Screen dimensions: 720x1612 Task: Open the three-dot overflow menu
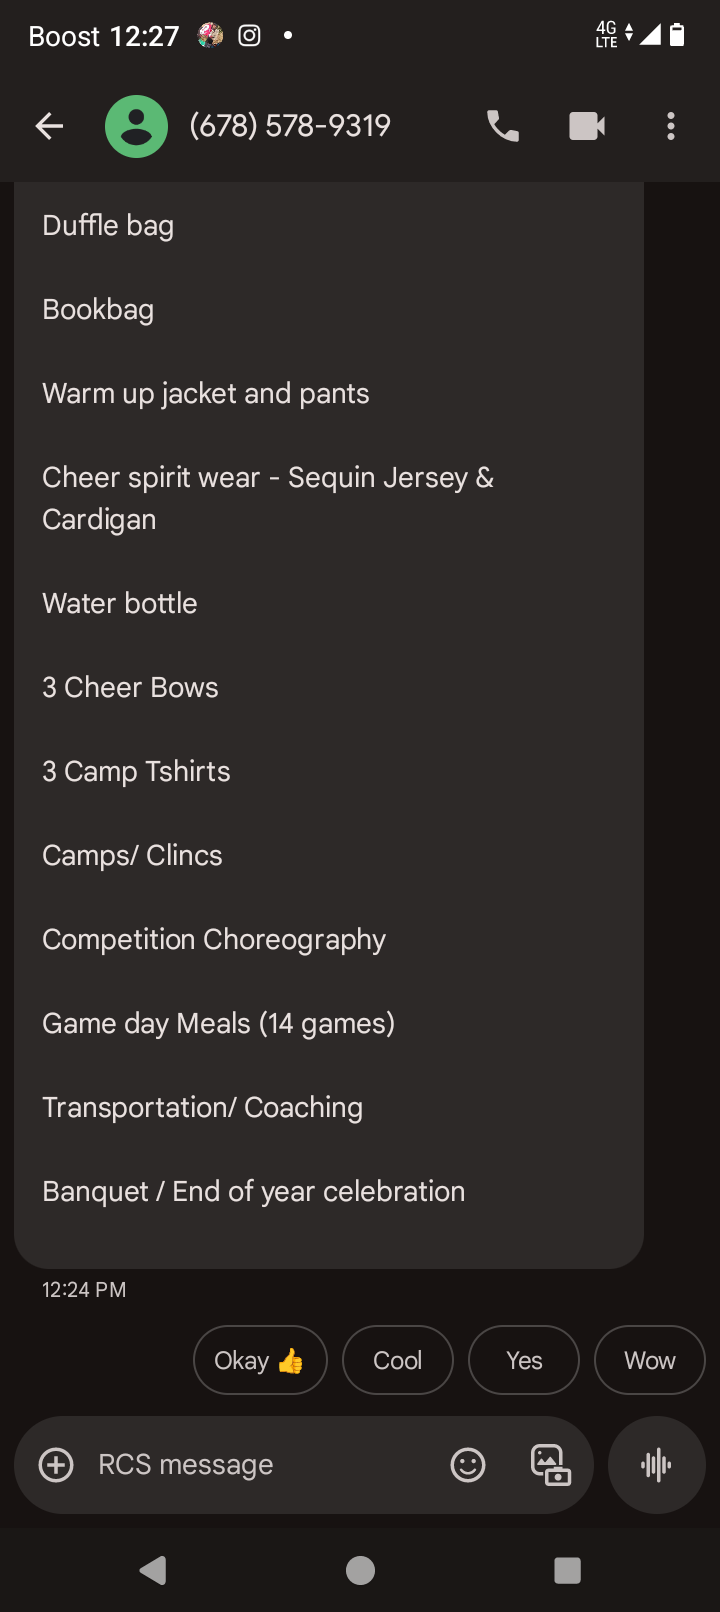click(x=671, y=126)
